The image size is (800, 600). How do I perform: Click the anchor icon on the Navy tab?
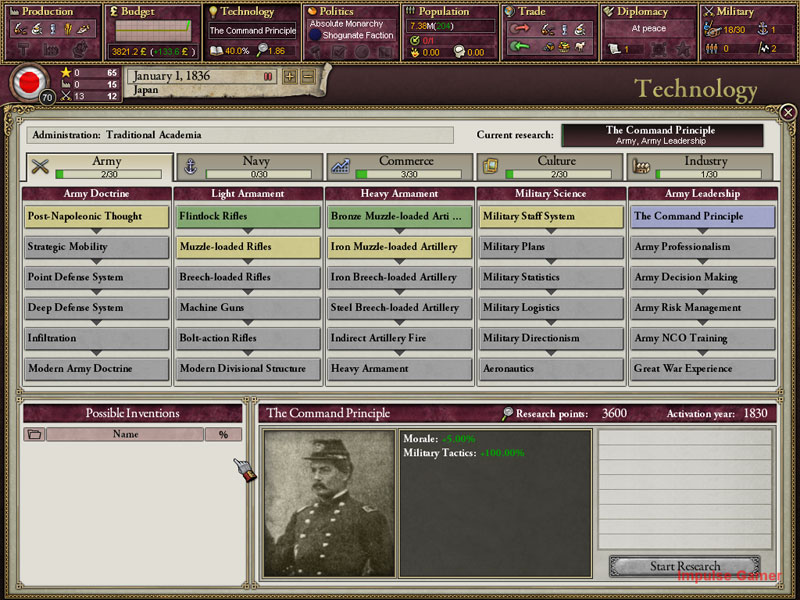pyautogui.click(x=190, y=166)
